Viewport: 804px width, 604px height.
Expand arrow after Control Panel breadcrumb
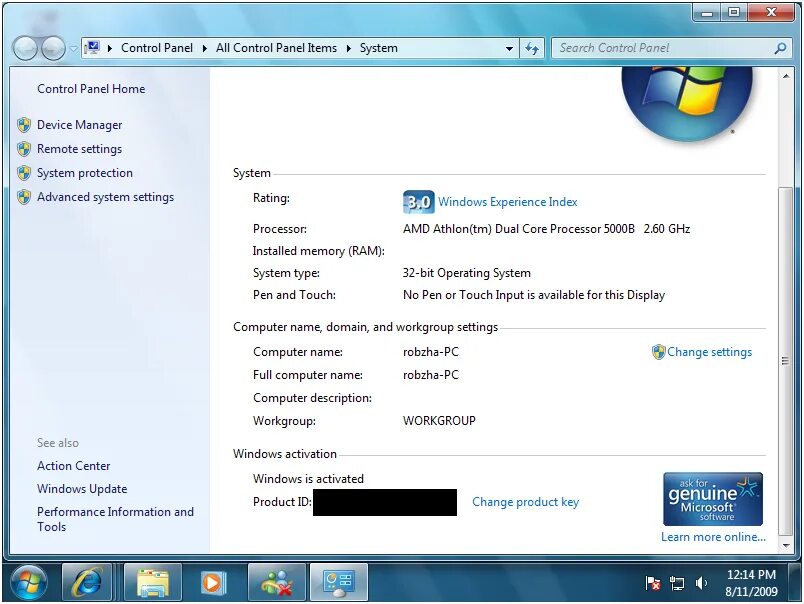[x=205, y=48]
